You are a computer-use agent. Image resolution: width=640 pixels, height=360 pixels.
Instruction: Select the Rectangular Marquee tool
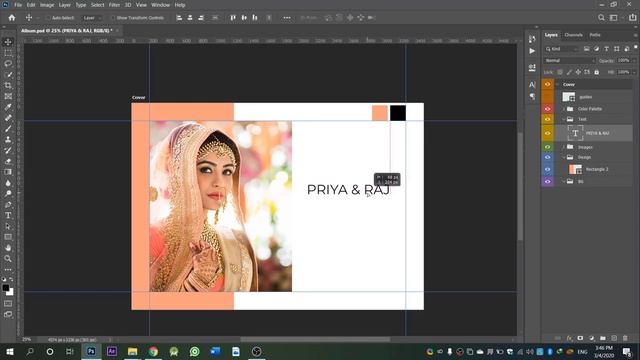(8, 53)
